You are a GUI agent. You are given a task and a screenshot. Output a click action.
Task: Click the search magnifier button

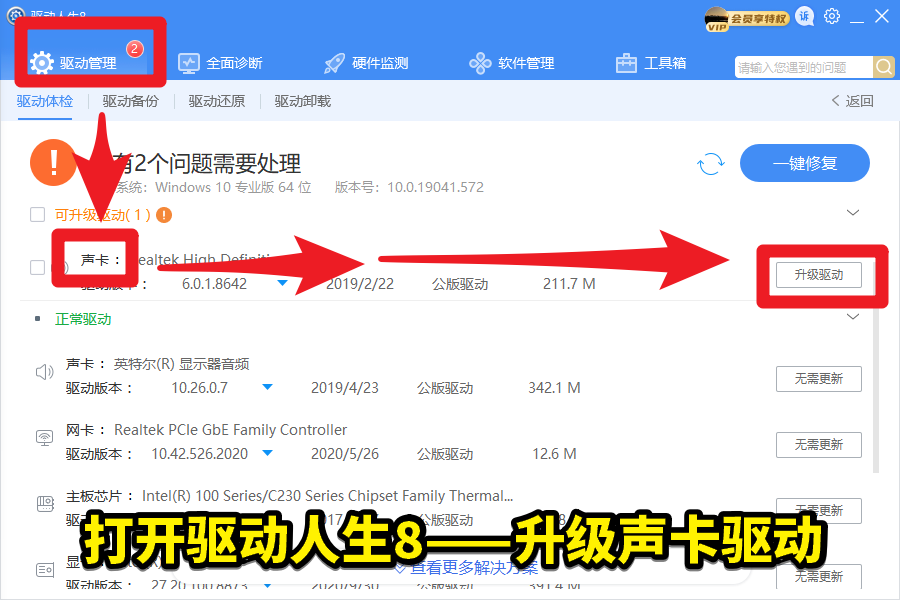click(x=883, y=67)
